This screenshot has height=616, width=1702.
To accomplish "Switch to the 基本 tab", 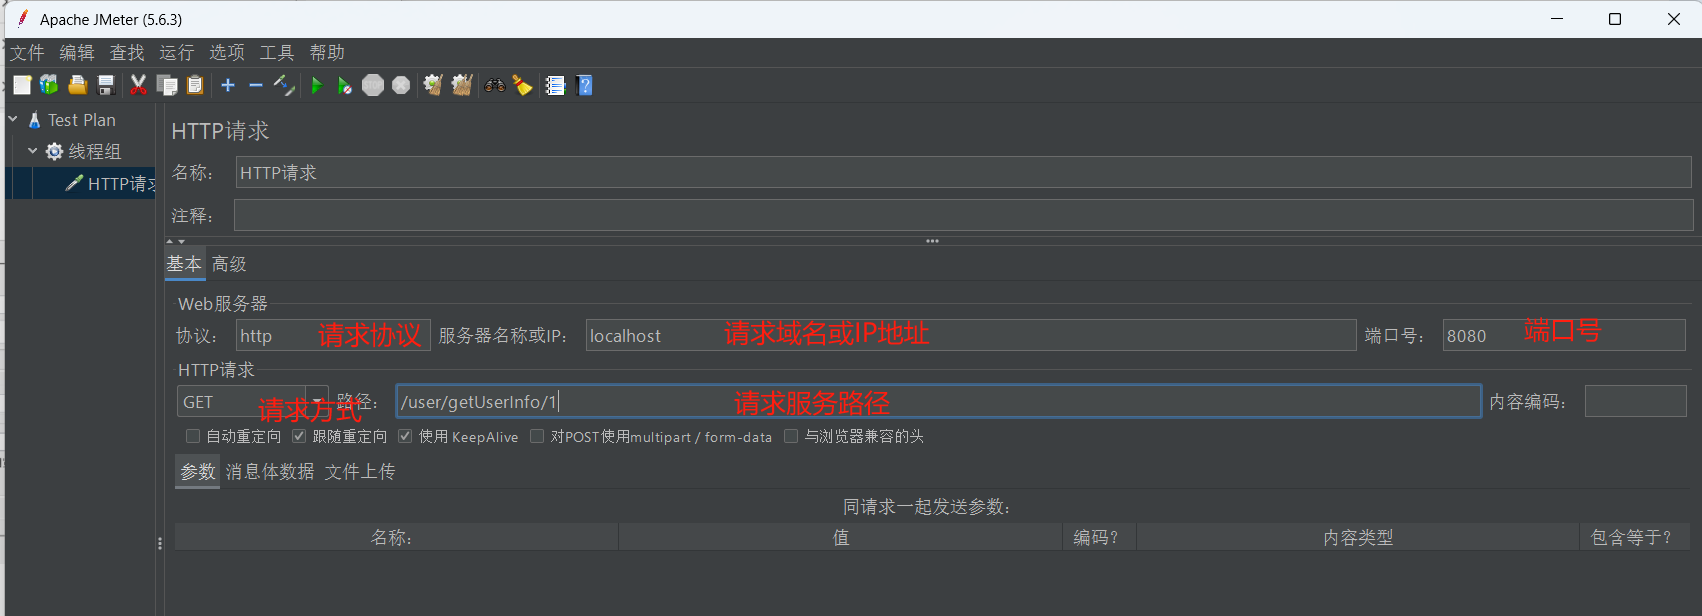I will click(185, 264).
